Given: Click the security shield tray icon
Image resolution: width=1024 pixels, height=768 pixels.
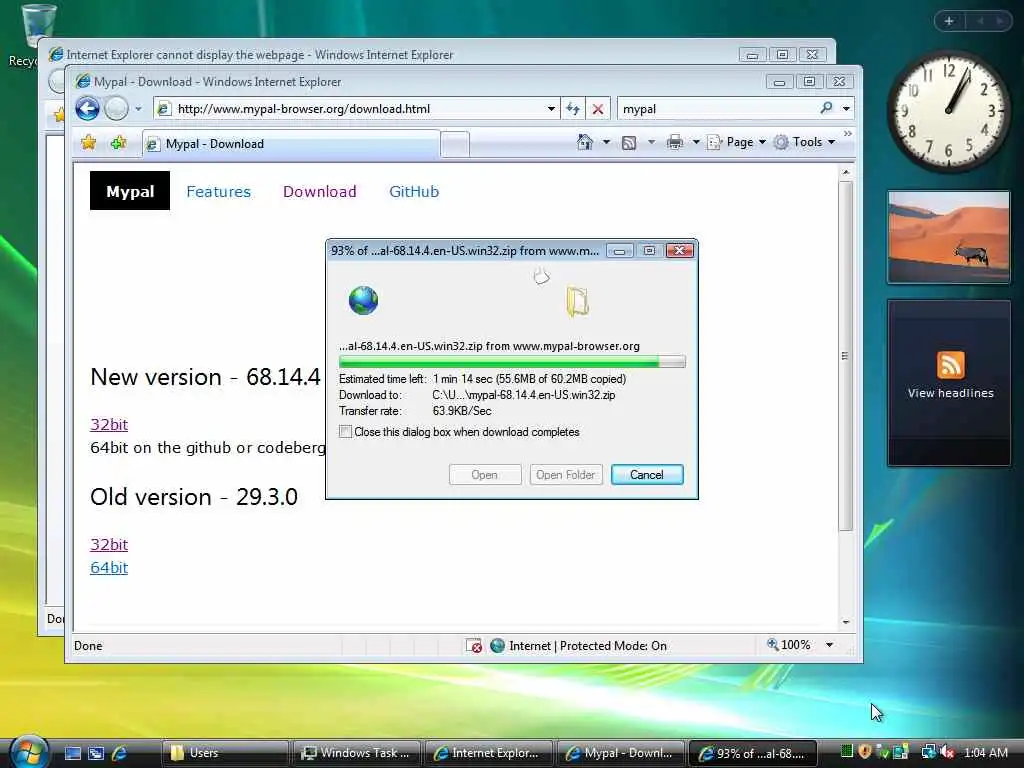Looking at the screenshot, I should click(x=865, y=752).
